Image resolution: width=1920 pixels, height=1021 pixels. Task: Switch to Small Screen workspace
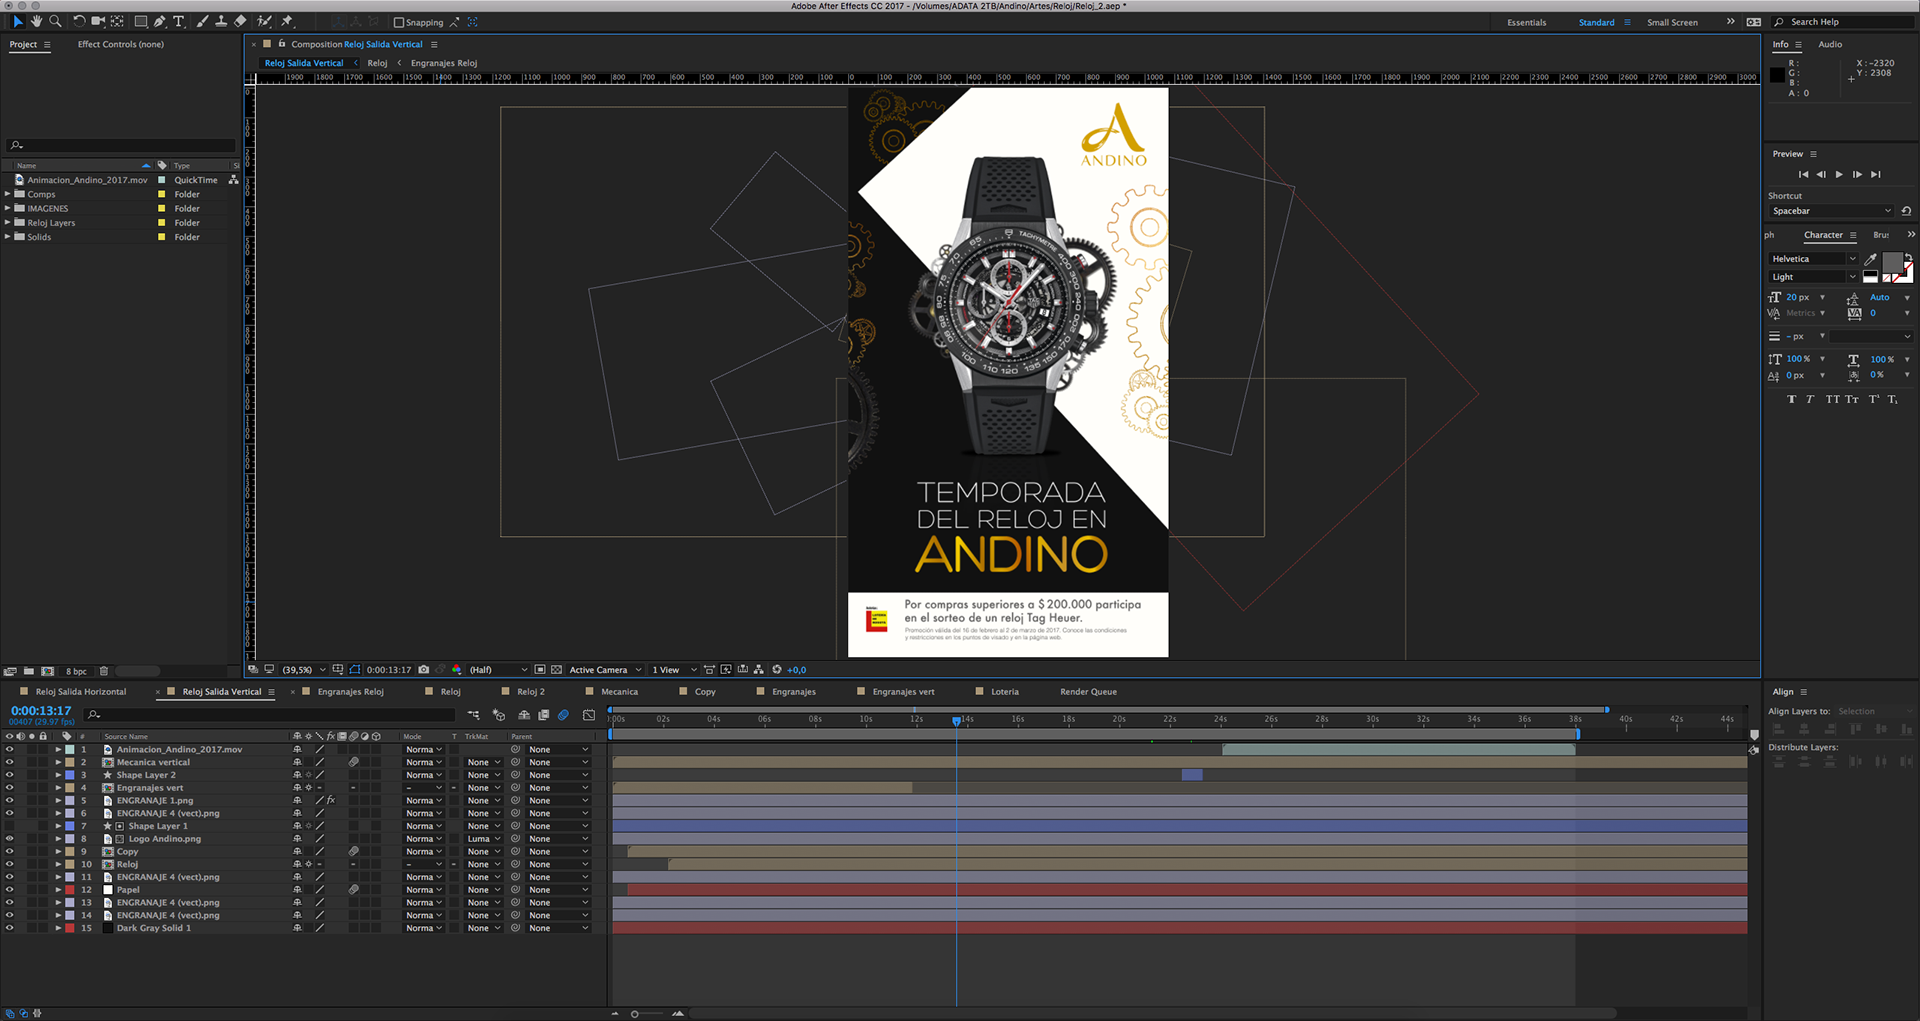click(1672, 22)
